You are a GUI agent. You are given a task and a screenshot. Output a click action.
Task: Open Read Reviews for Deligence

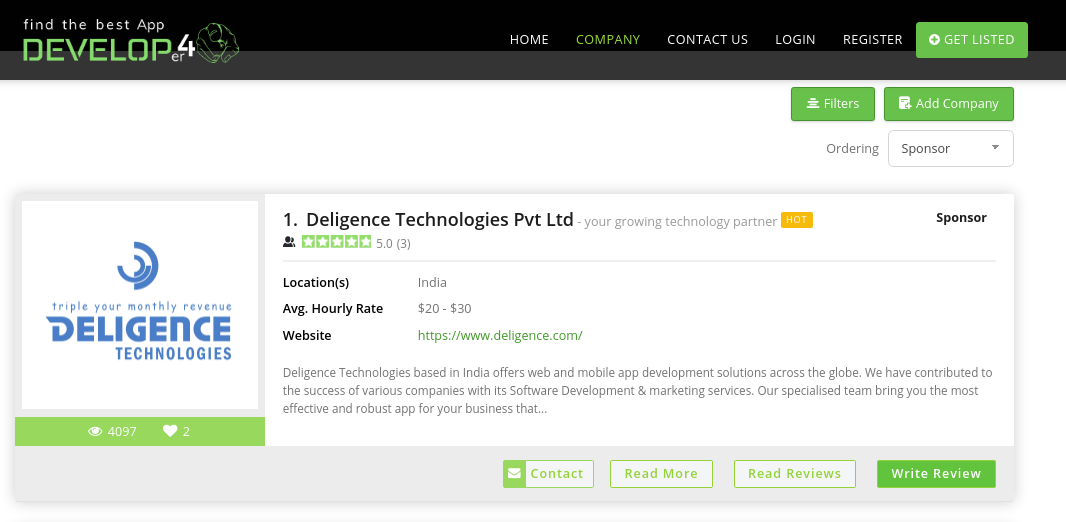(x=795, y=474)
